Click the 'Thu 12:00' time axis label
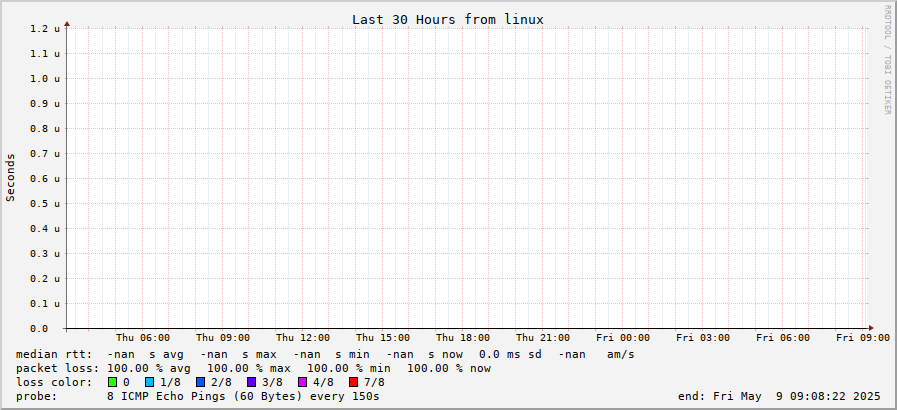This screenshot has height=410, width=897. [303, 338]
